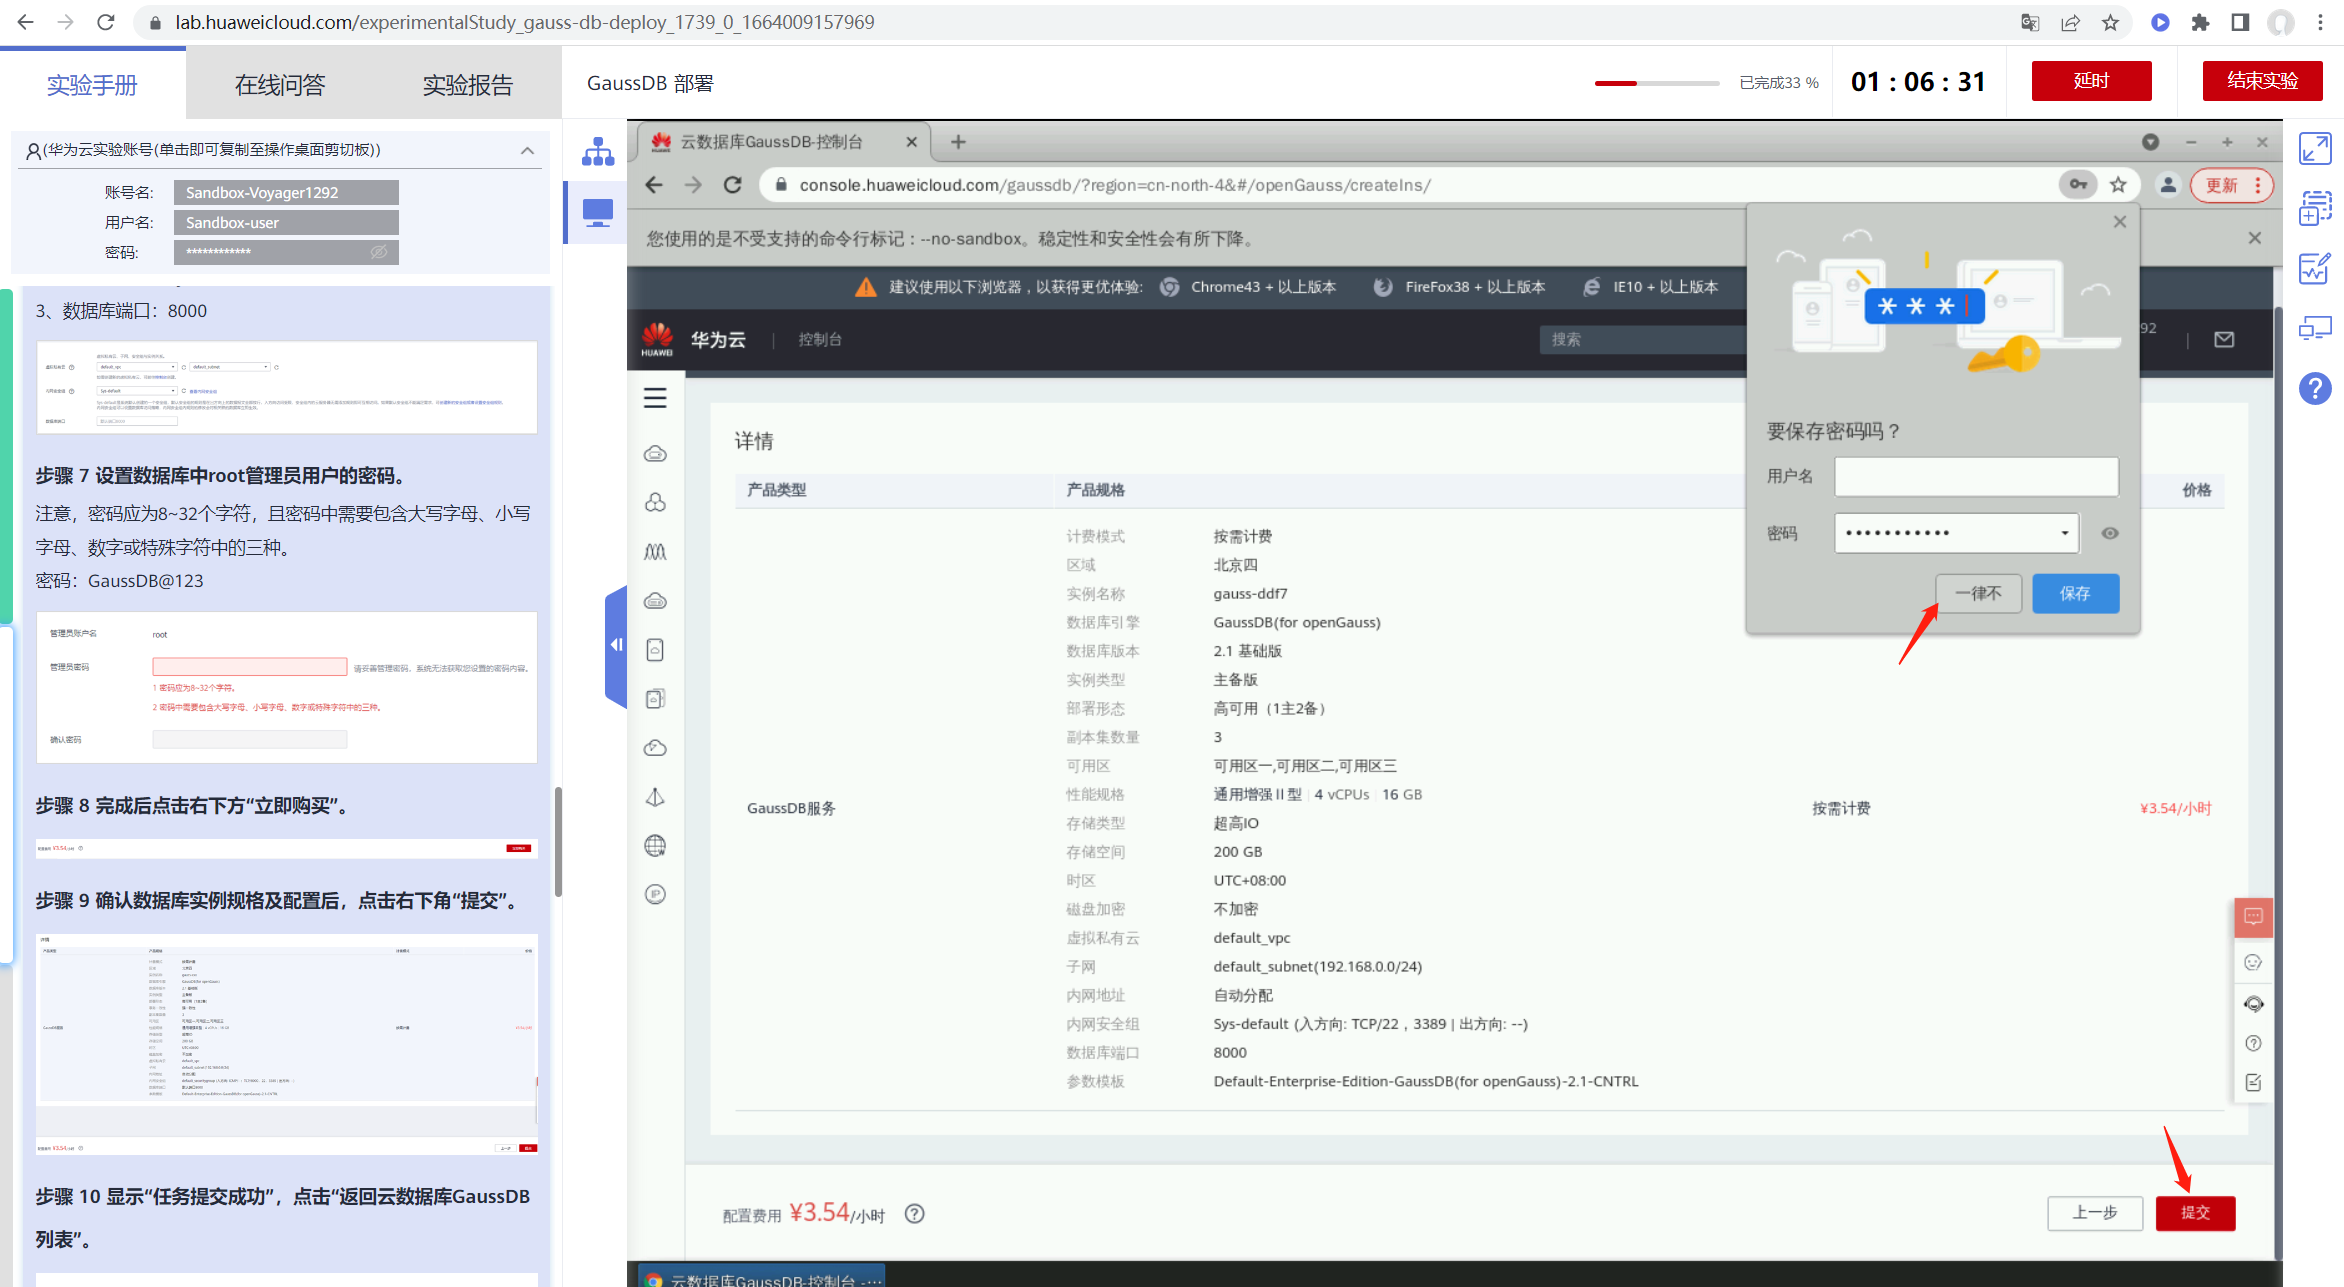Toggle password visibility in save password dialog
This screenshot has height=1287, width=2344.
[2110, 533]
